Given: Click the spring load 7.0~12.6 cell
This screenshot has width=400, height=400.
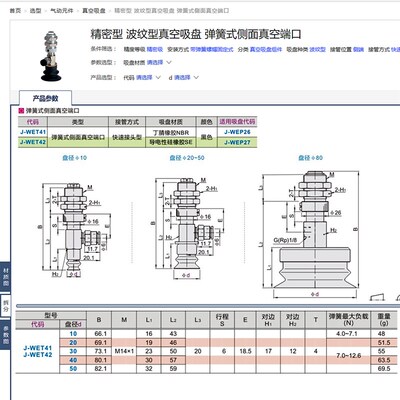Looking at the screenshot, I should pos(349,356).
